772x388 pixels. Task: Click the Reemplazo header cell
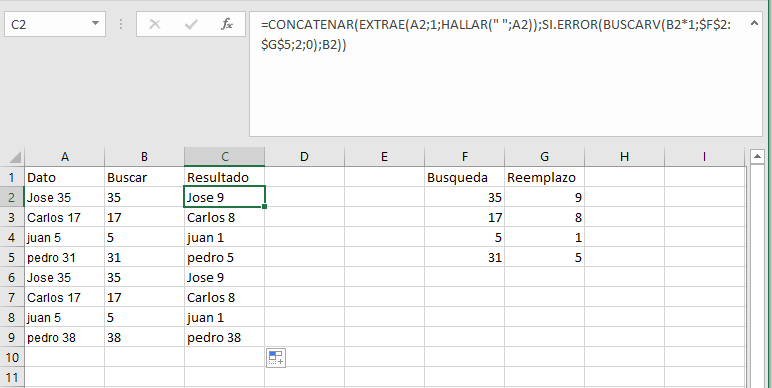[545, 177]
